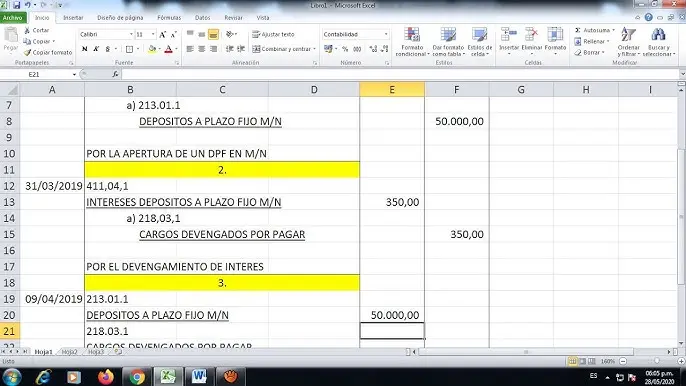Screen dimensions: 686x386
Task: Open Buscar y seleccionar menu
Action: coord(658,42)
